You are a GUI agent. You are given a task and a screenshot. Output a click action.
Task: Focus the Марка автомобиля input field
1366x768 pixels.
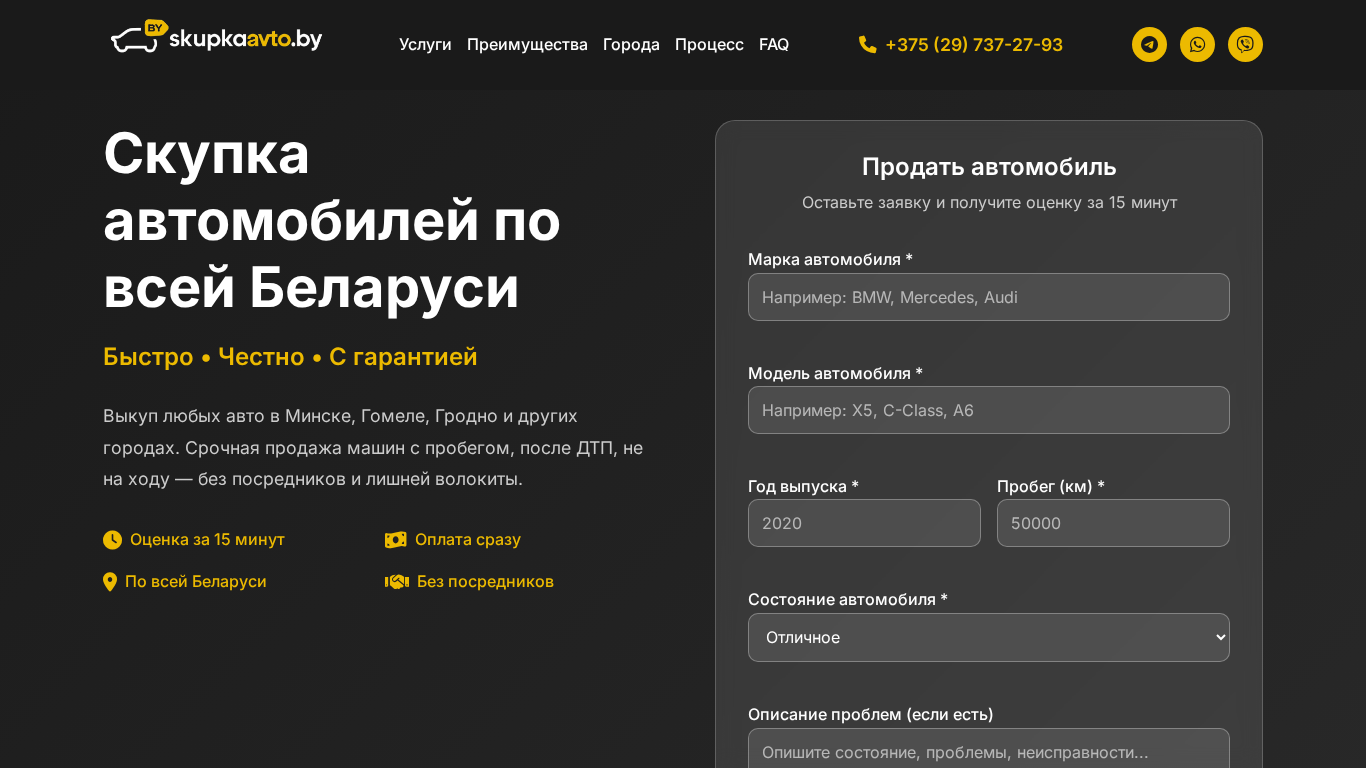(x=988, y=297)
